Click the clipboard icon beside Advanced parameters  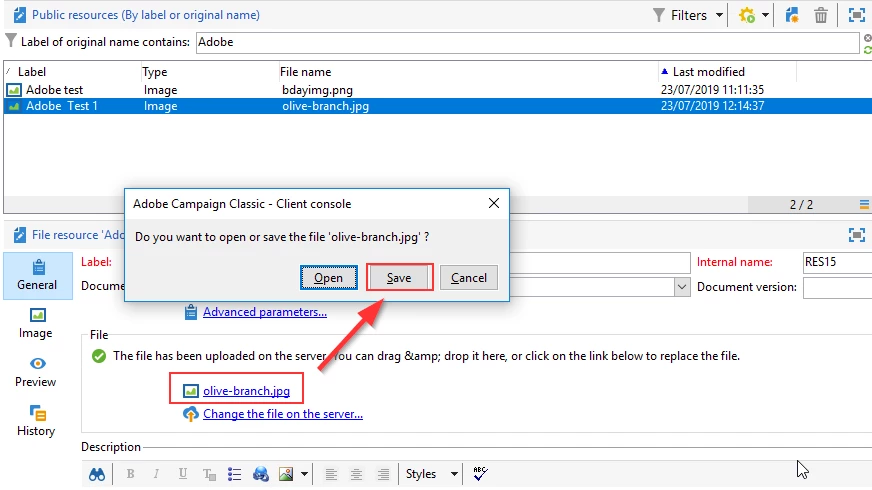(x=191, y=312)
